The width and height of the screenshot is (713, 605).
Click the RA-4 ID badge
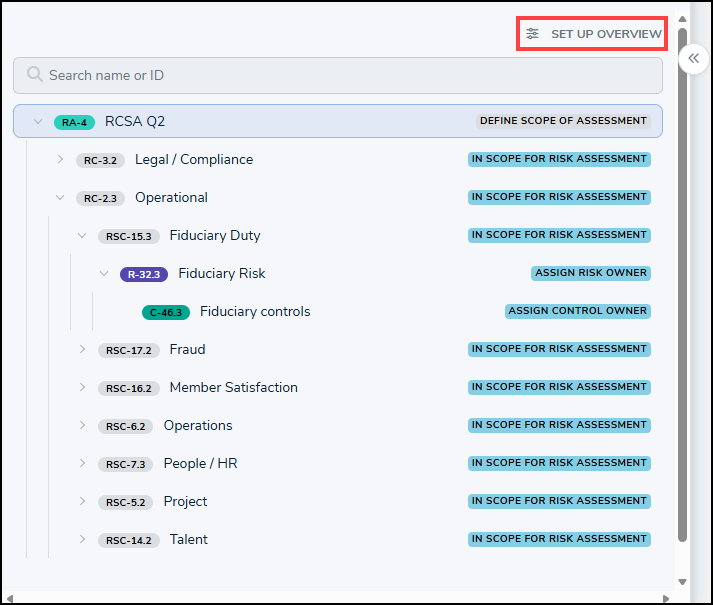(x=74, y=122)
